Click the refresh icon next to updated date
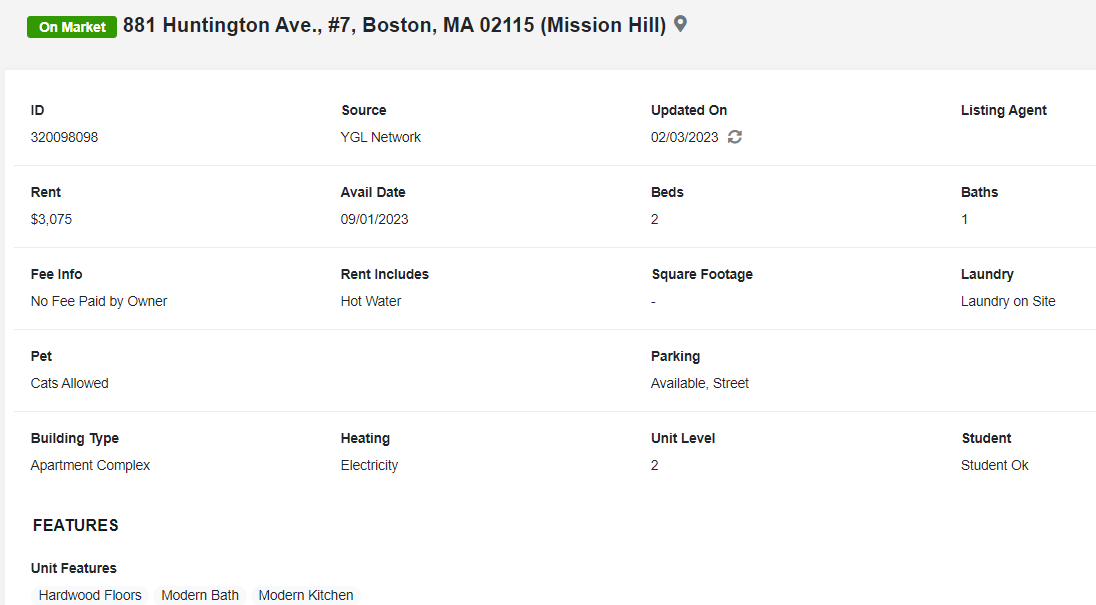This screenshot has height=605, width=1096. (x=735, y=137)
